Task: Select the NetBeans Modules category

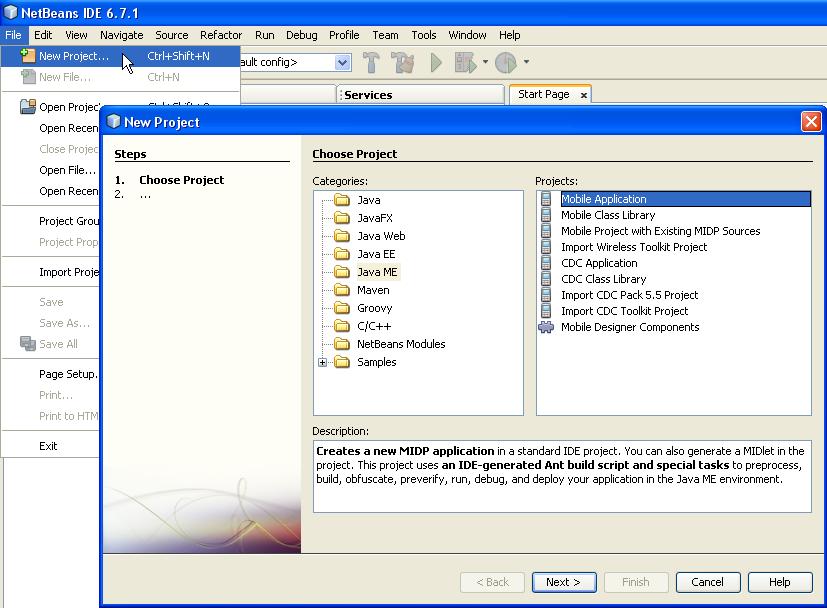Action: (401, 344)
